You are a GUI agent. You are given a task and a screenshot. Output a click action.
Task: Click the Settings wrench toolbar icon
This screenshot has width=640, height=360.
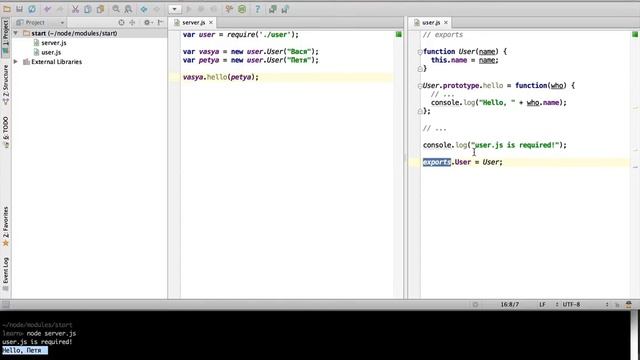[x=229, y=9]
